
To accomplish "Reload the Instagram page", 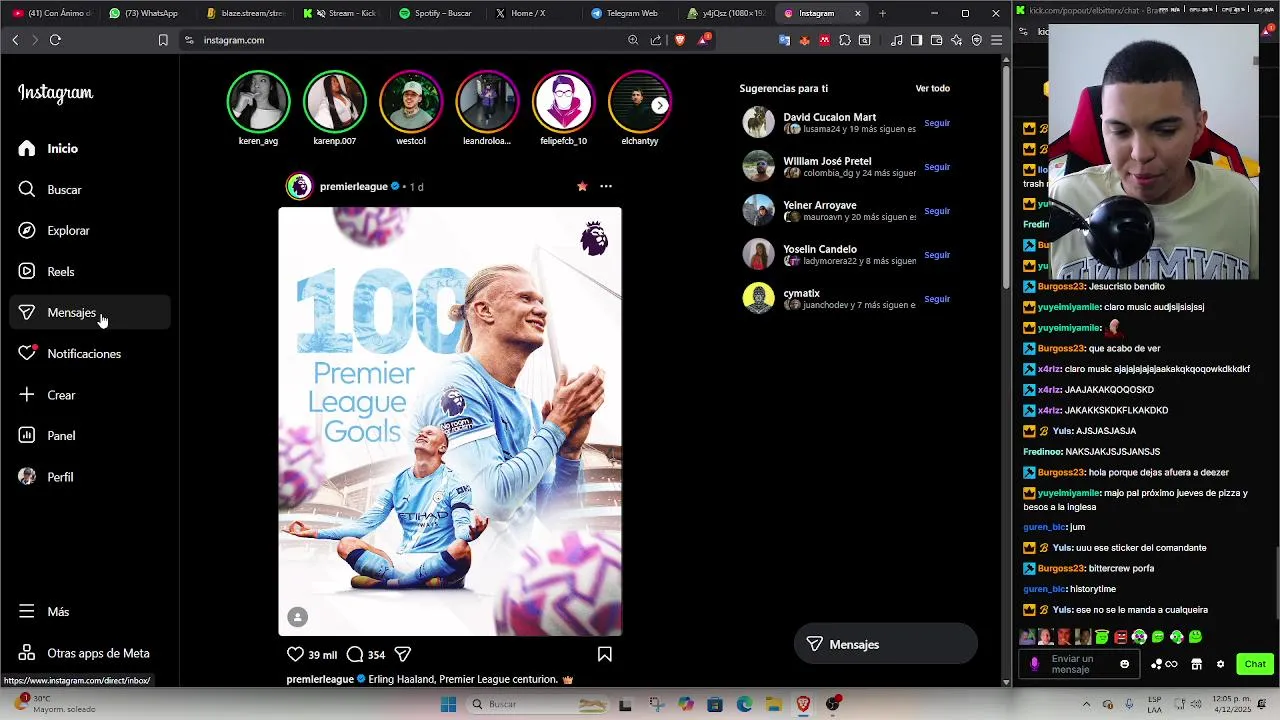I will [x=55, y=40].
